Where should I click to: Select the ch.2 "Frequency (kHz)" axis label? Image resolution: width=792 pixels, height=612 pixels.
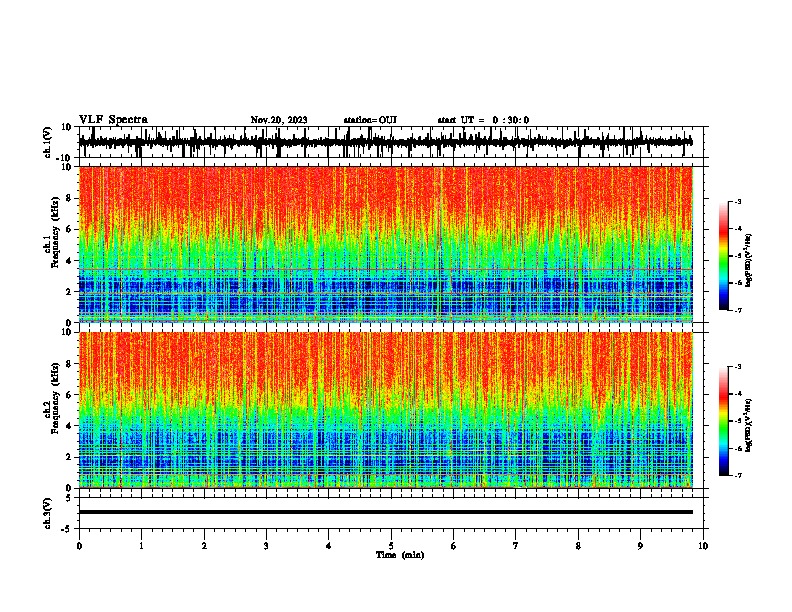pos(55,398)
